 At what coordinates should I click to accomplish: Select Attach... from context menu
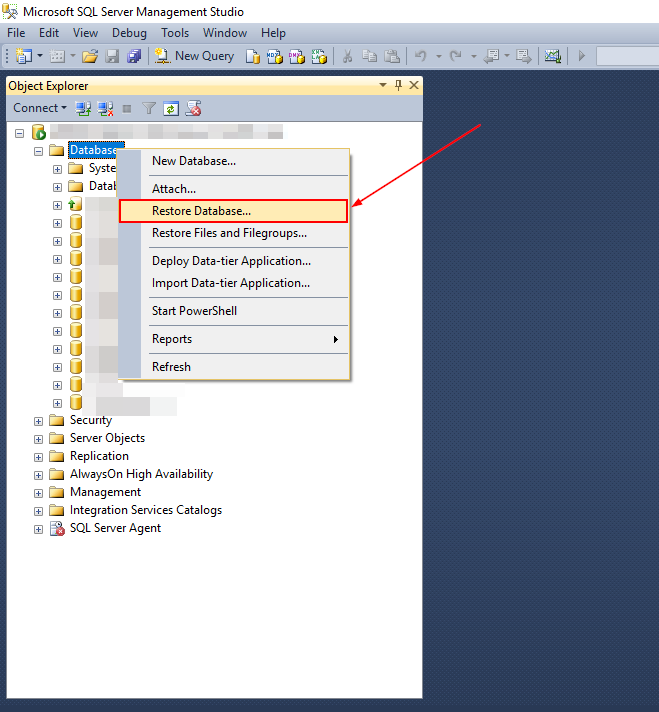coord(234,189)
